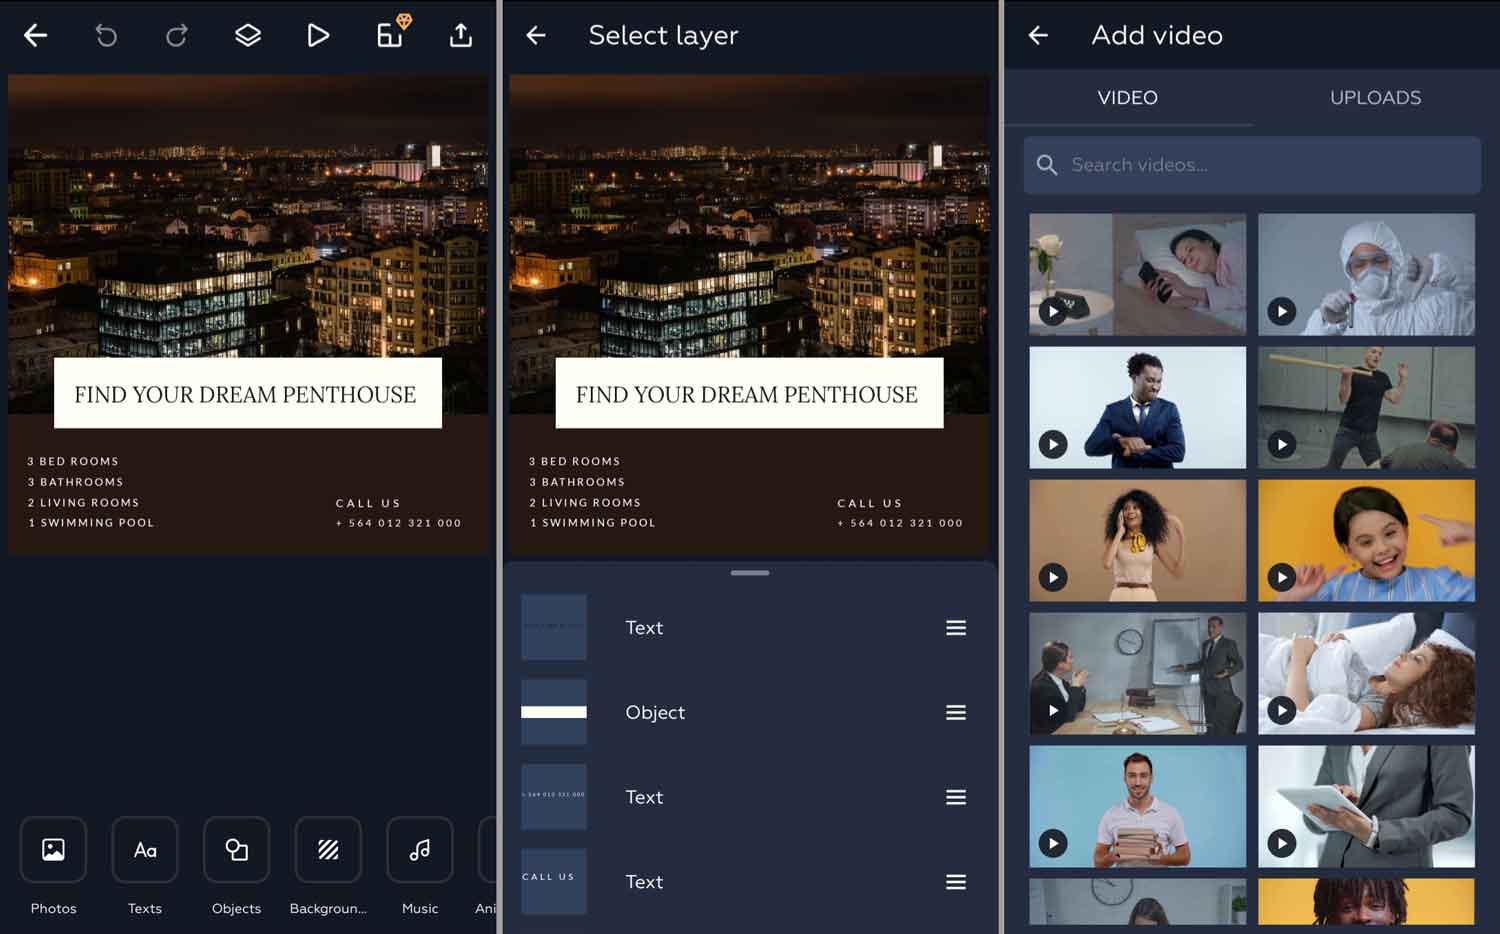Select CALL US text in editor canvas
Viewport: 1500px width, 934px height.
click(368, 503)
